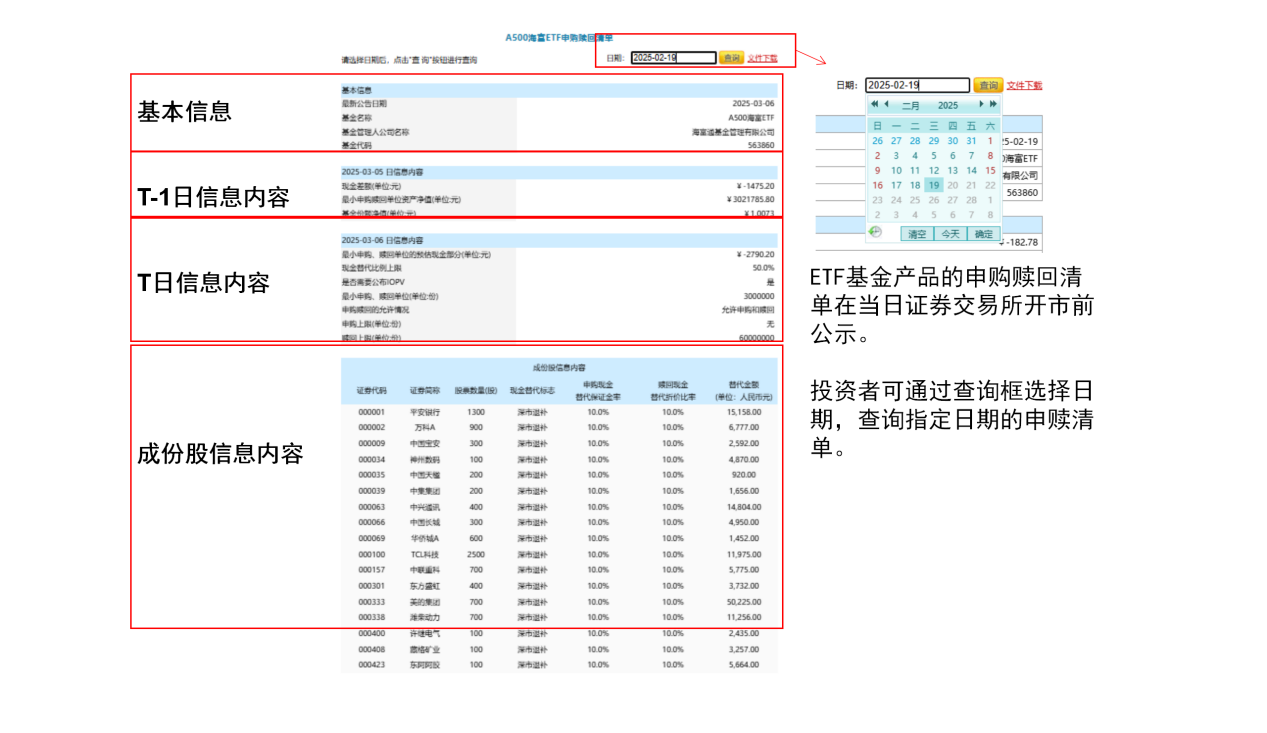The width and height of the screenshot is (1267, 733).
Task: Go to previous month in calendar popup
Action: tap(886, 105)
